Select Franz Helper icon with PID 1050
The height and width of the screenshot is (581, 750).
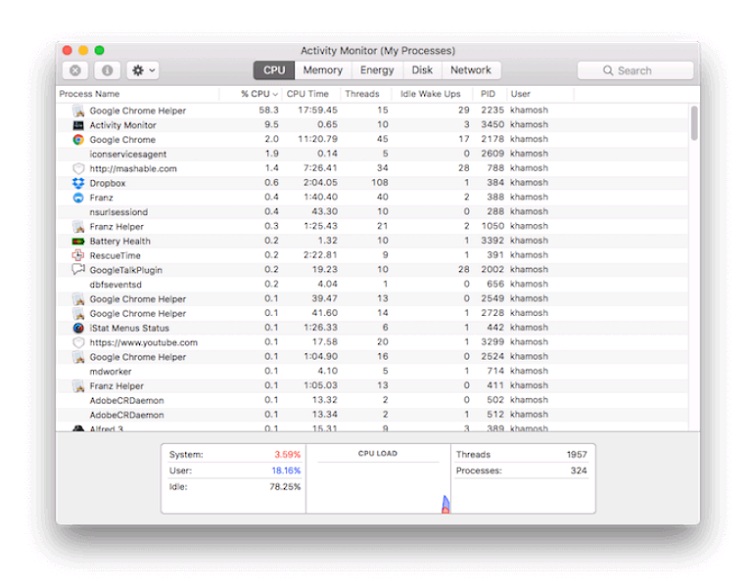click(78, 227)
